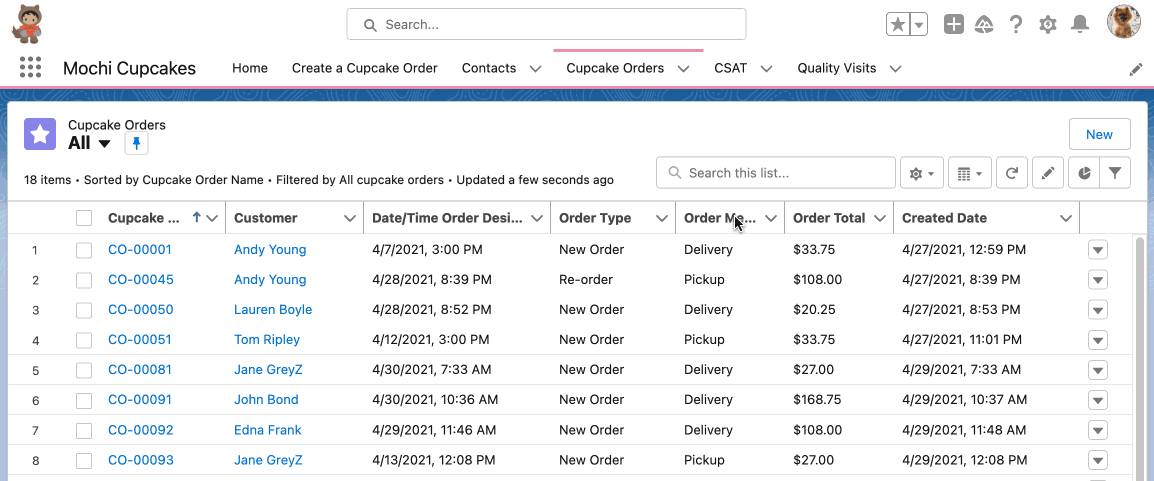Click the Cupcake Orders purple star object icon
This screenshot has width=1154, height=481.
[x=40, y=134]
